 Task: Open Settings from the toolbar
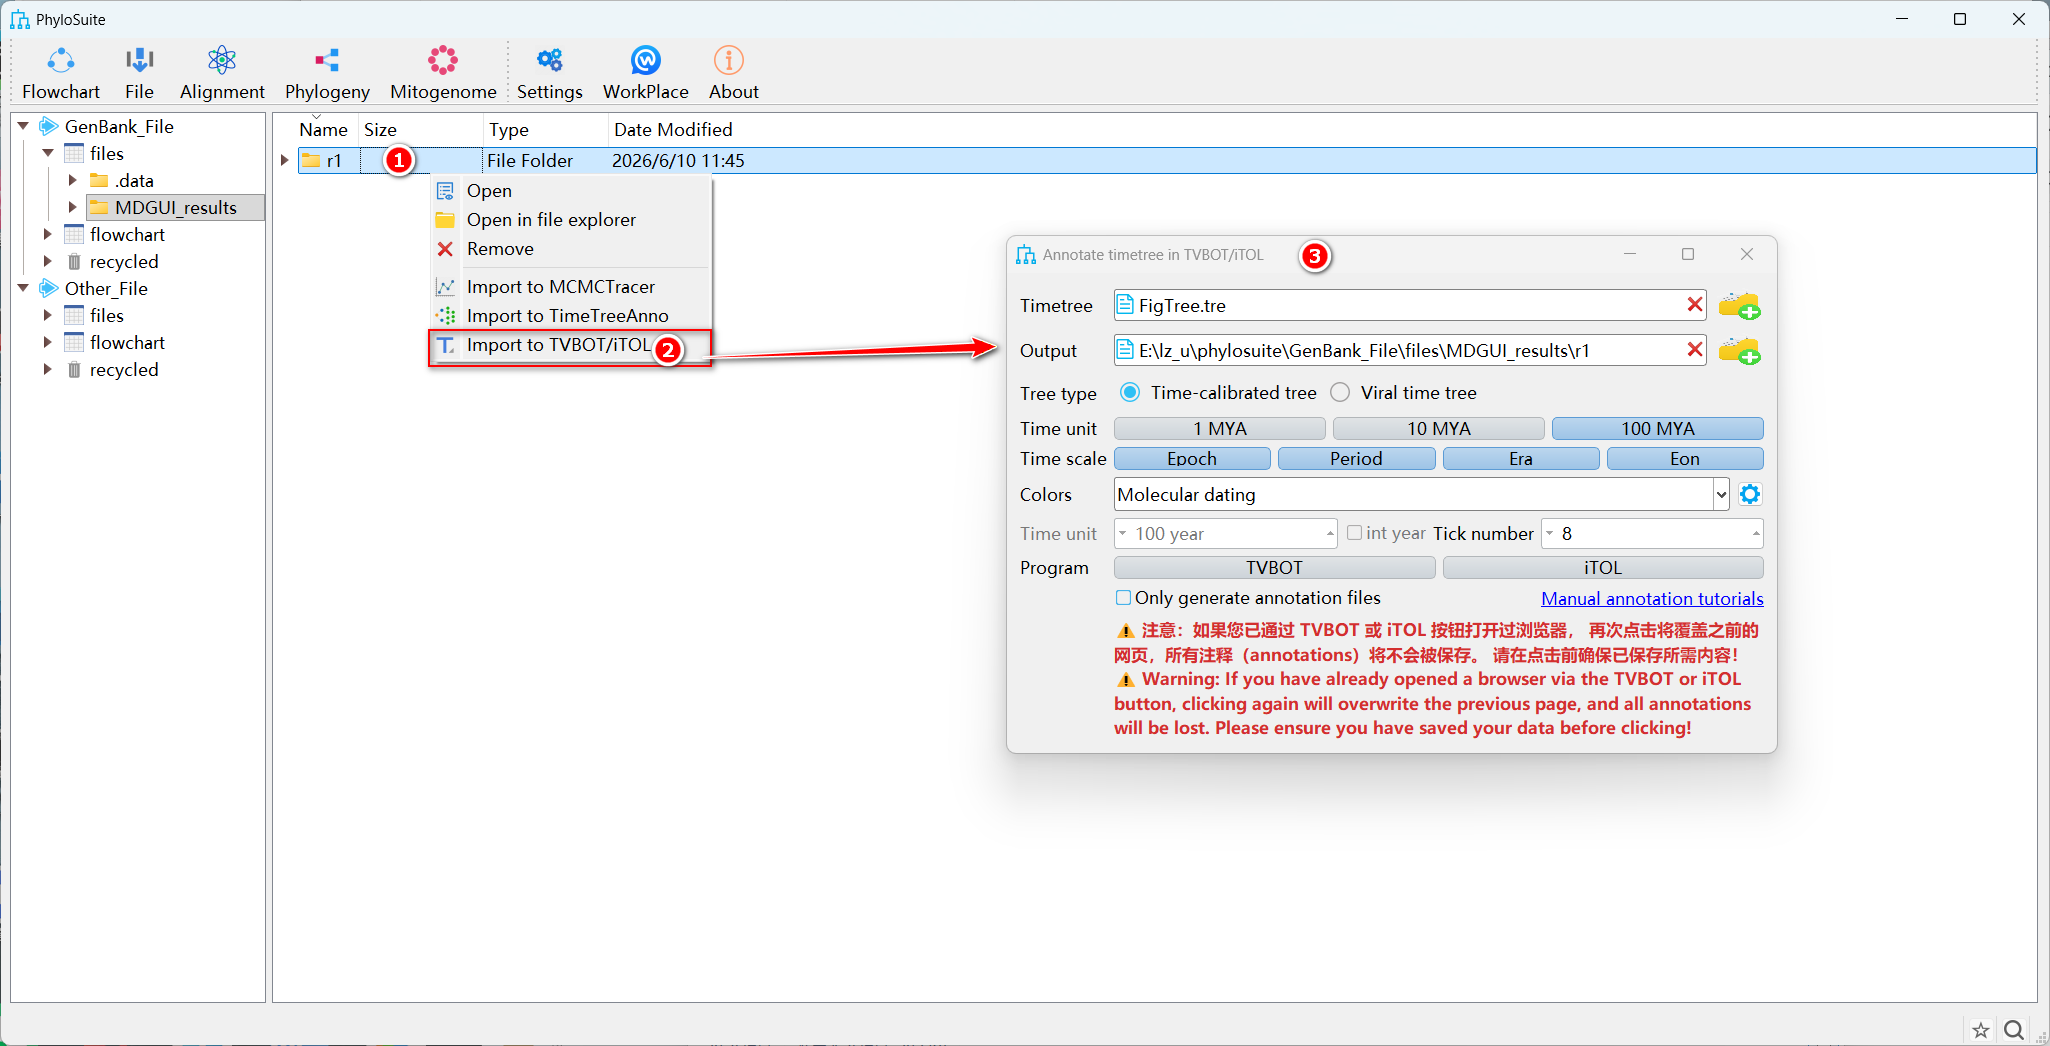click(549, 72)
